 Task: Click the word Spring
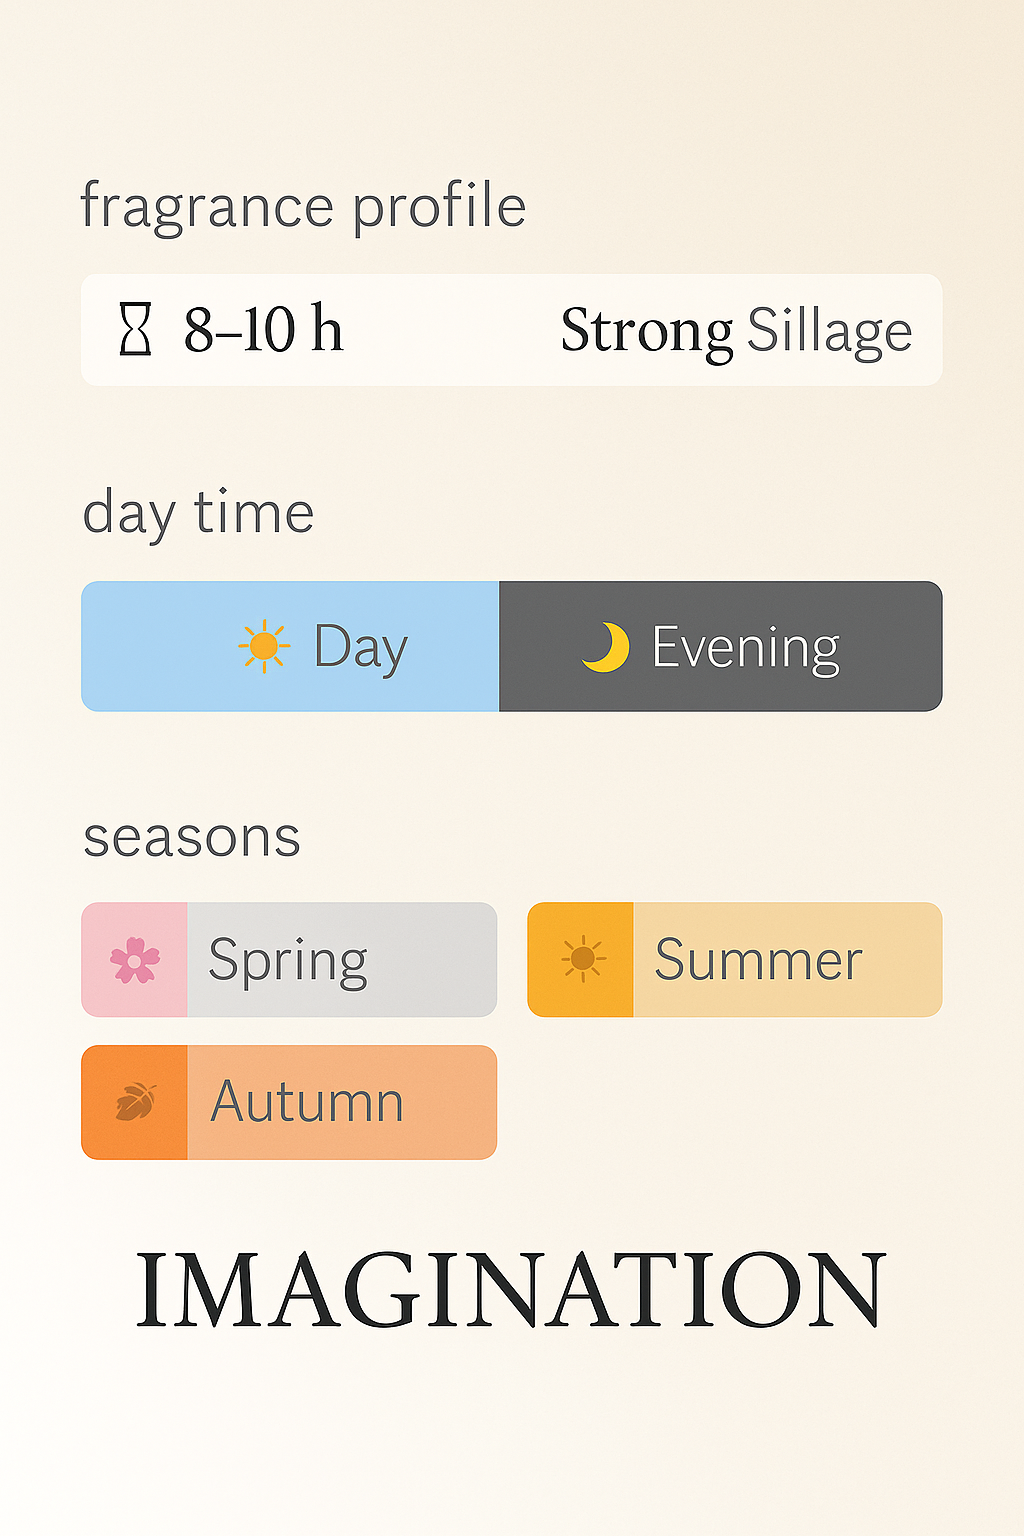pos(288,962)
